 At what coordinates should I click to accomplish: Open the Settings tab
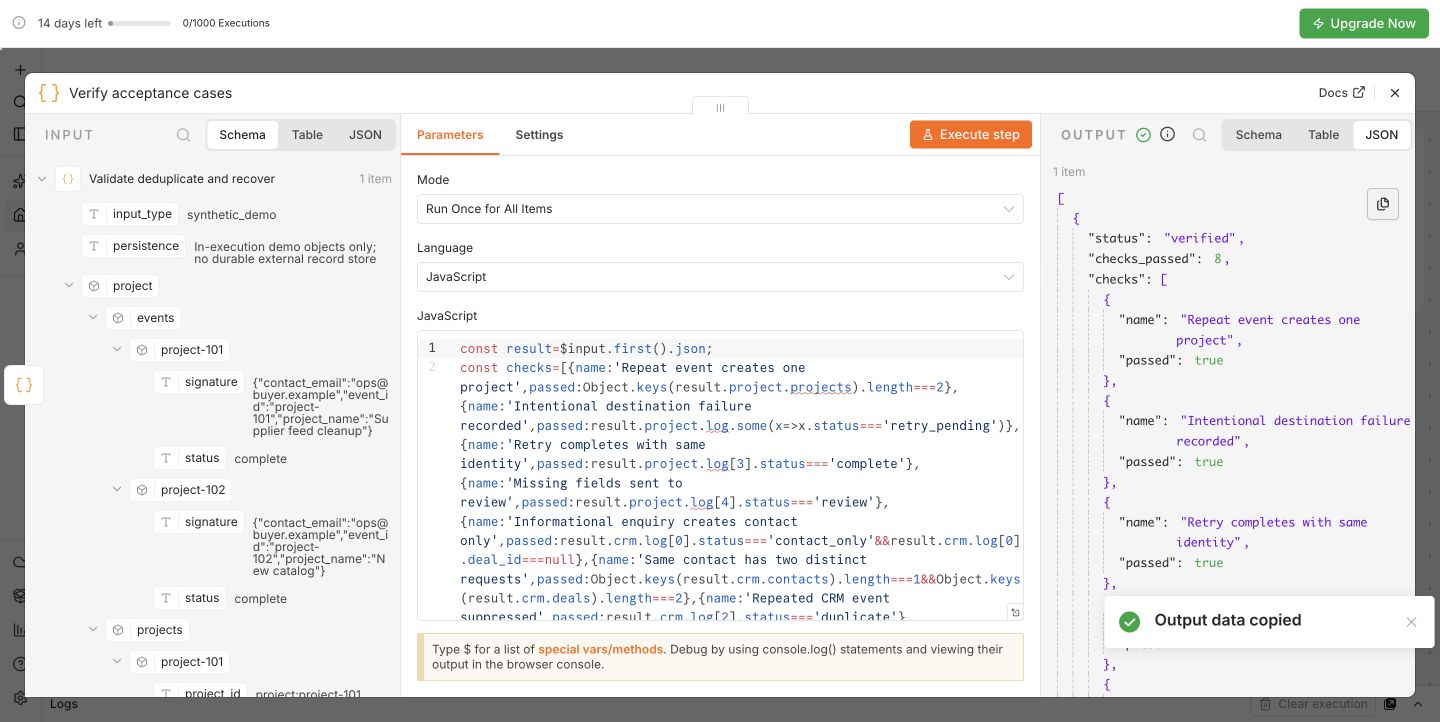point(539,135)
